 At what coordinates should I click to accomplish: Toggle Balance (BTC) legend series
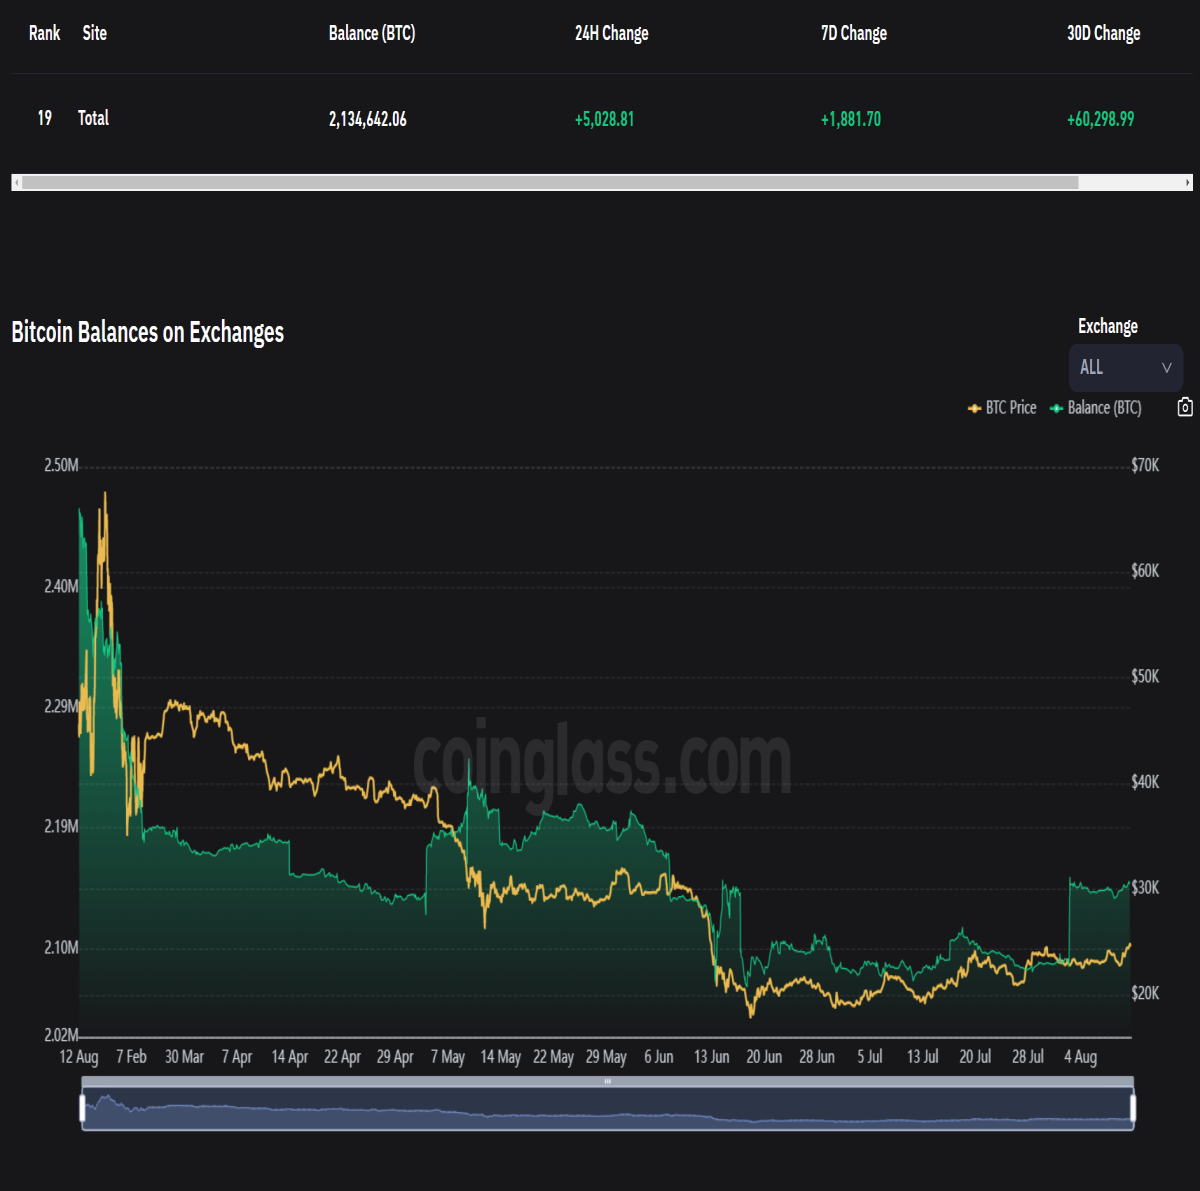pyautogui.click(x=1095, y=407)
